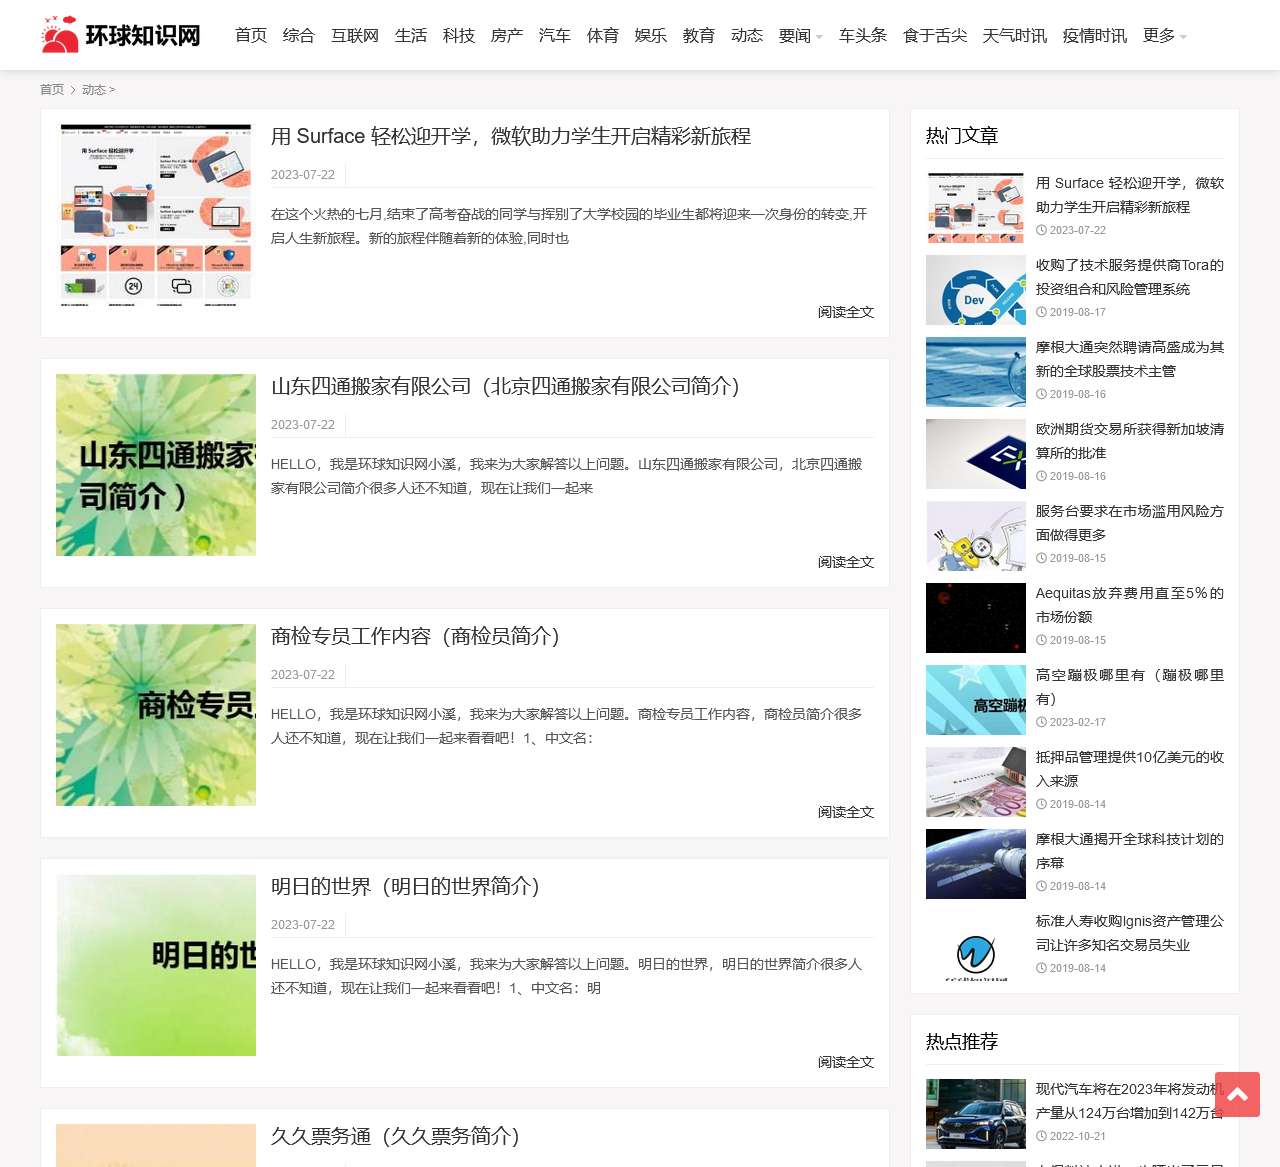Click the 首页 breadcrumb link
The height and width of the screenshot is (1167, 1280).
click(52, 89)
